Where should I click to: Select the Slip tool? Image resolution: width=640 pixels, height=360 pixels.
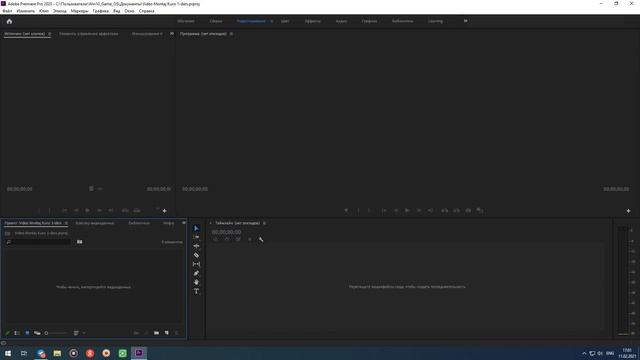point(196,264)
